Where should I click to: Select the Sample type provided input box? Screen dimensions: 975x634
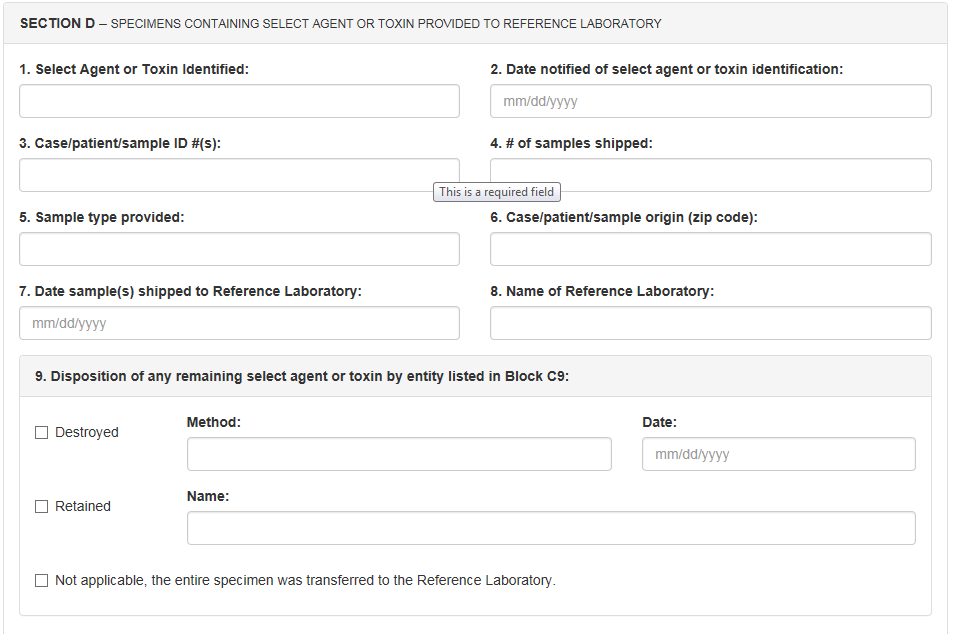point(239,249)
